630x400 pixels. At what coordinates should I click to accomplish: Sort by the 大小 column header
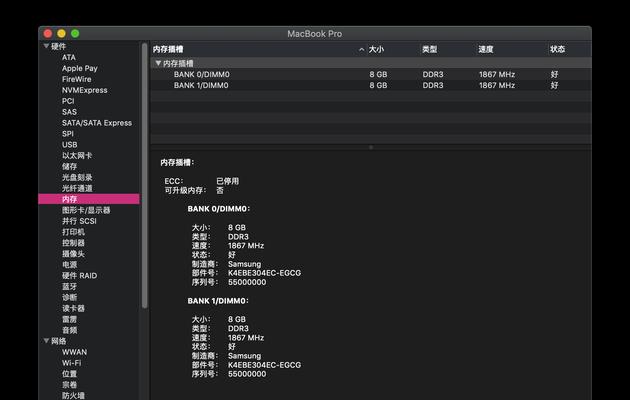point(376,49)
